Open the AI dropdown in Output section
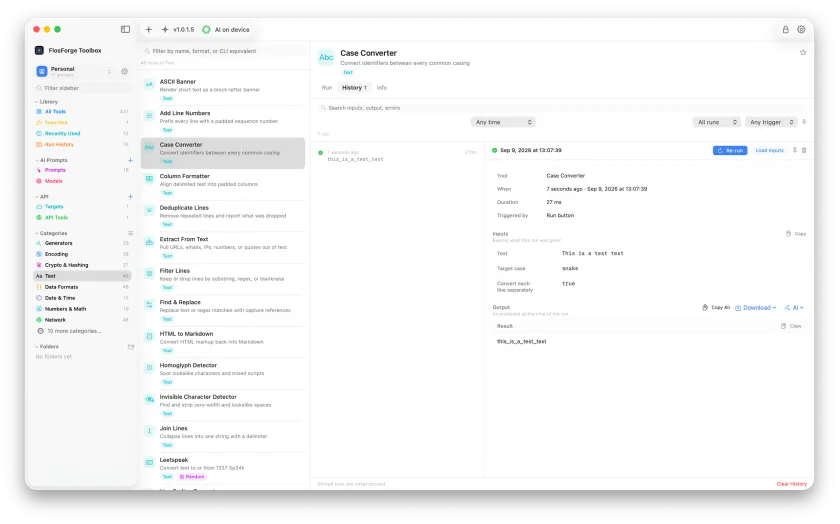Image resolution: width=840 pixels, height=524 pixels. pos(794,308)
